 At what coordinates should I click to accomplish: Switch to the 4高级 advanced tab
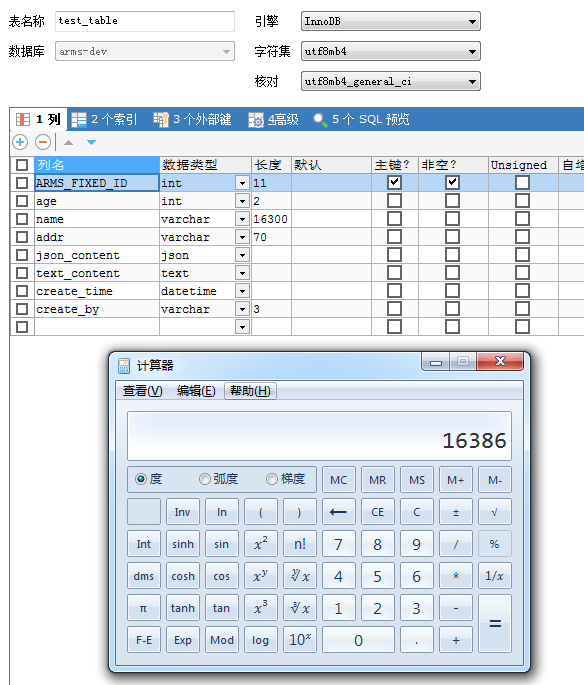[273, 119]
